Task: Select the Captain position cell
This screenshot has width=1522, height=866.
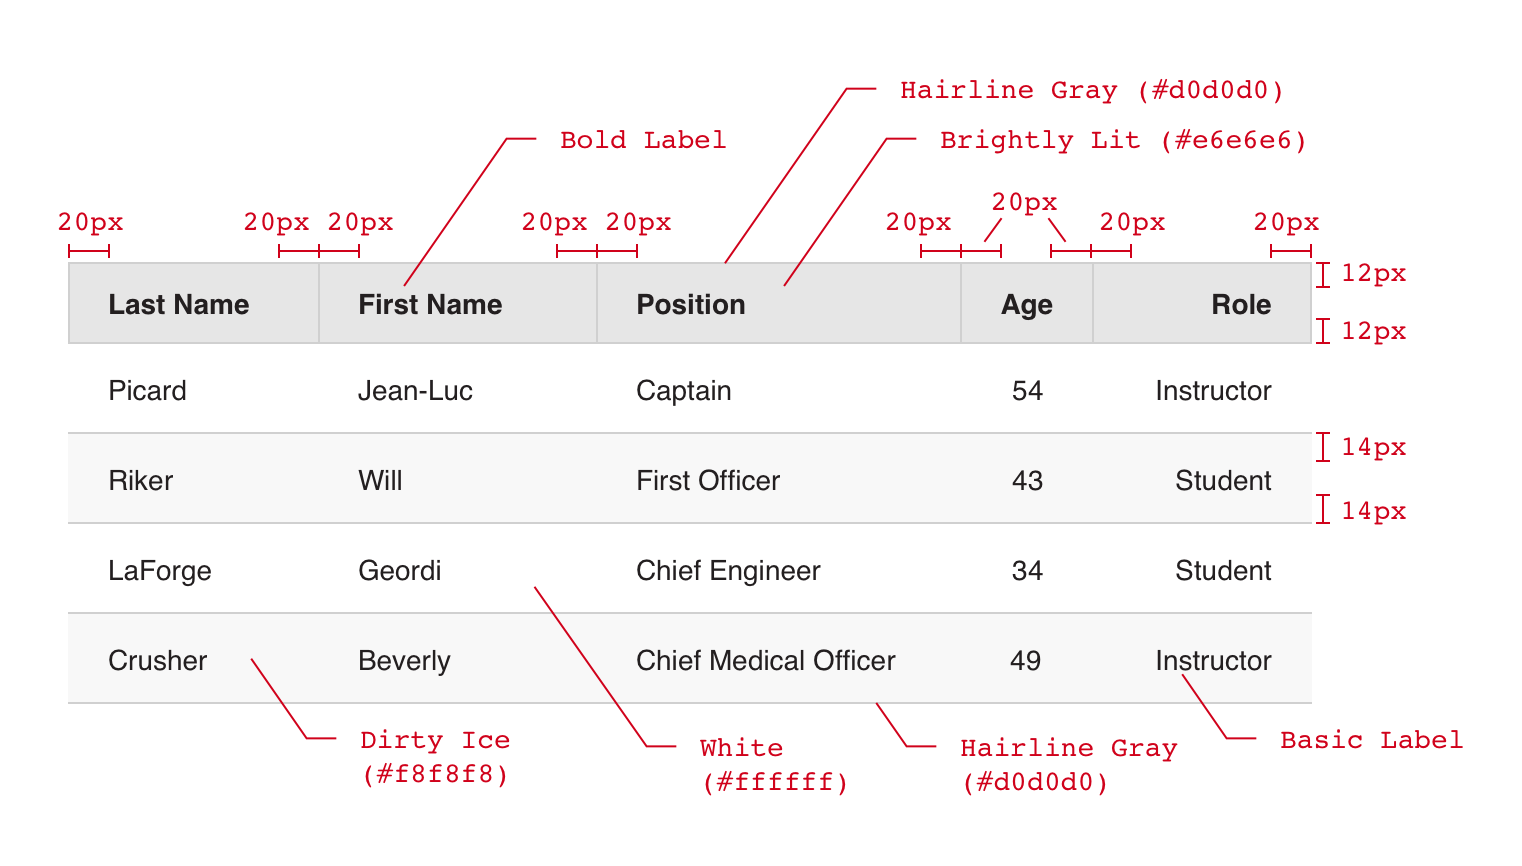Action: tap(684, 390)
